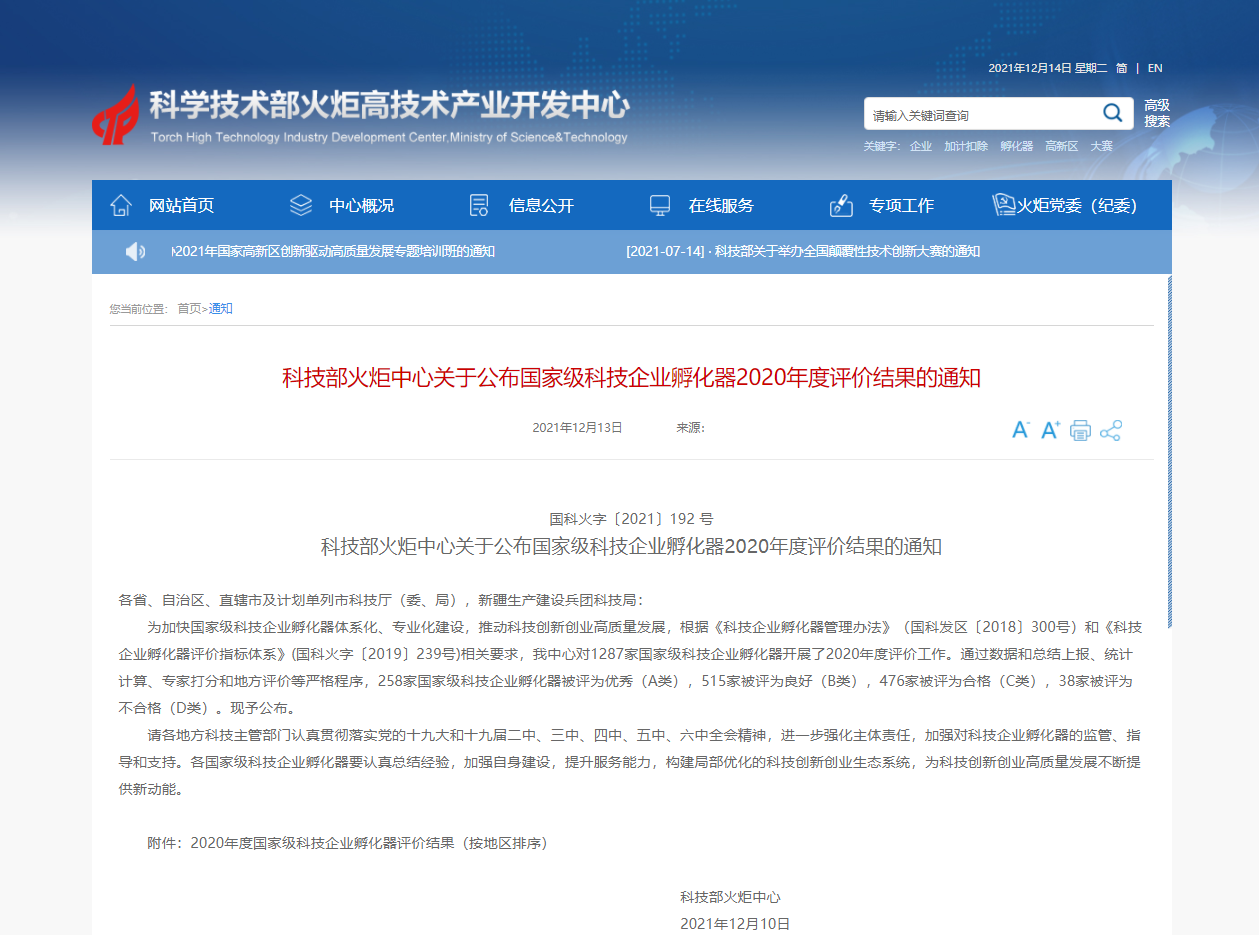Open the 专项工作 menu item
The width and height of the screenshot is (1259, 935).
901,205
